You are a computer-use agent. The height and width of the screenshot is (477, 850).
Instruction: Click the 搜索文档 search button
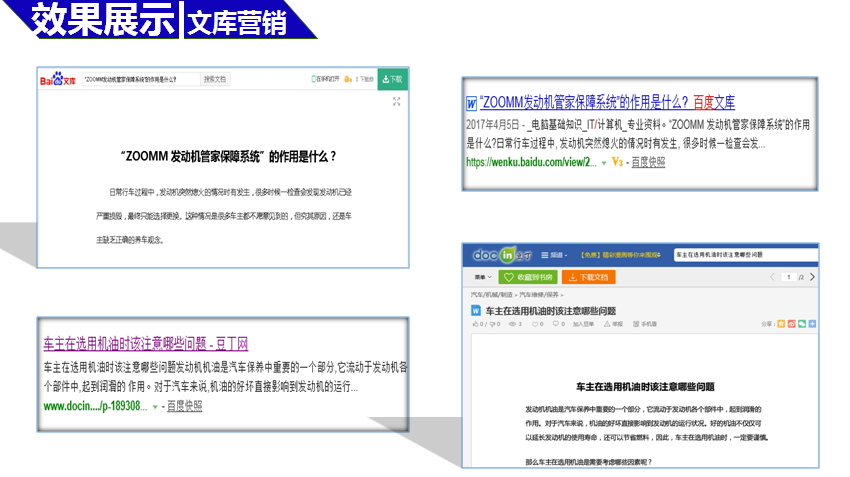[215, 79]
